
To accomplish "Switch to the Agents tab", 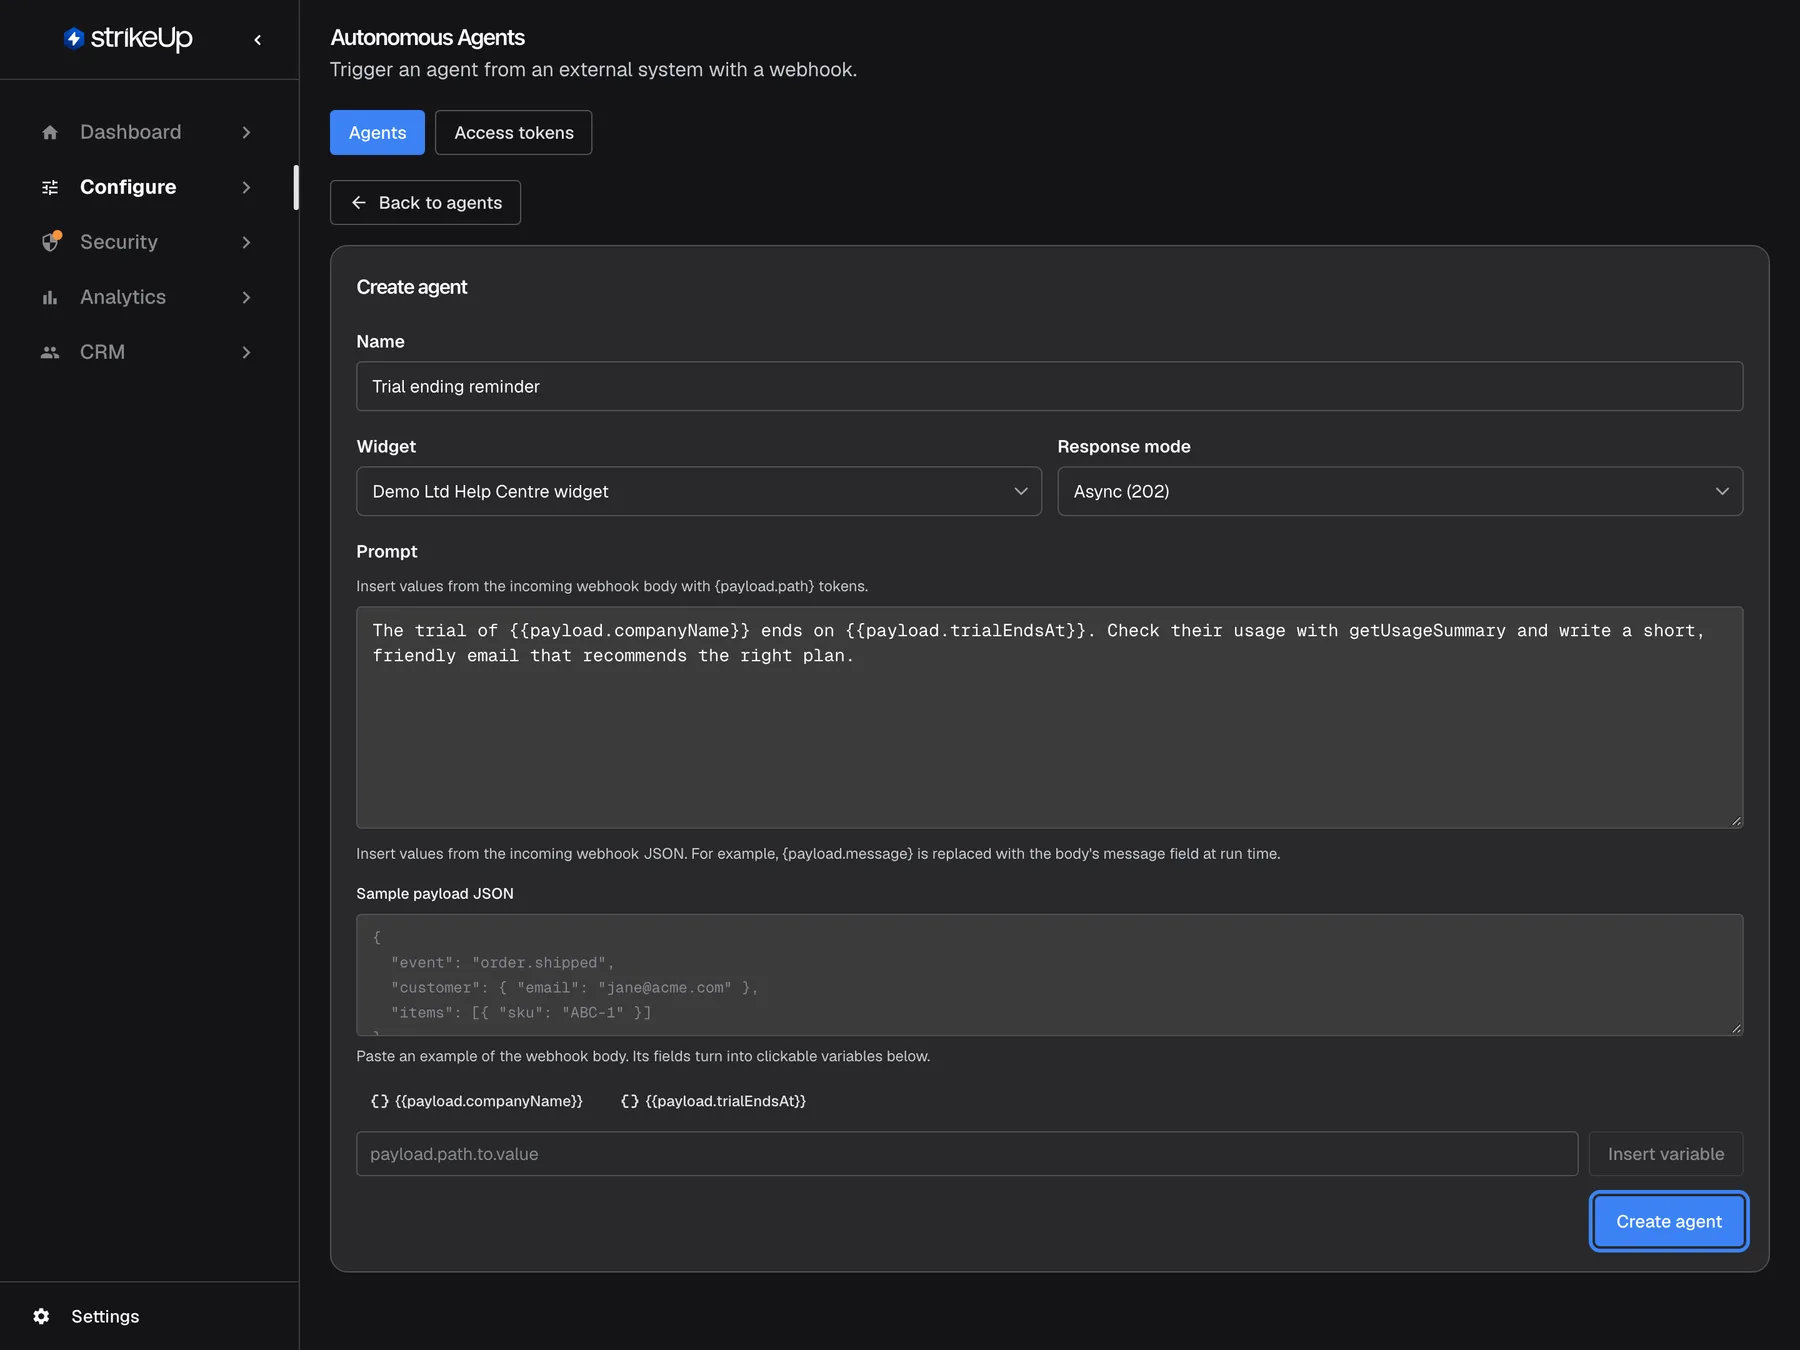I will [x=377, y=132].
